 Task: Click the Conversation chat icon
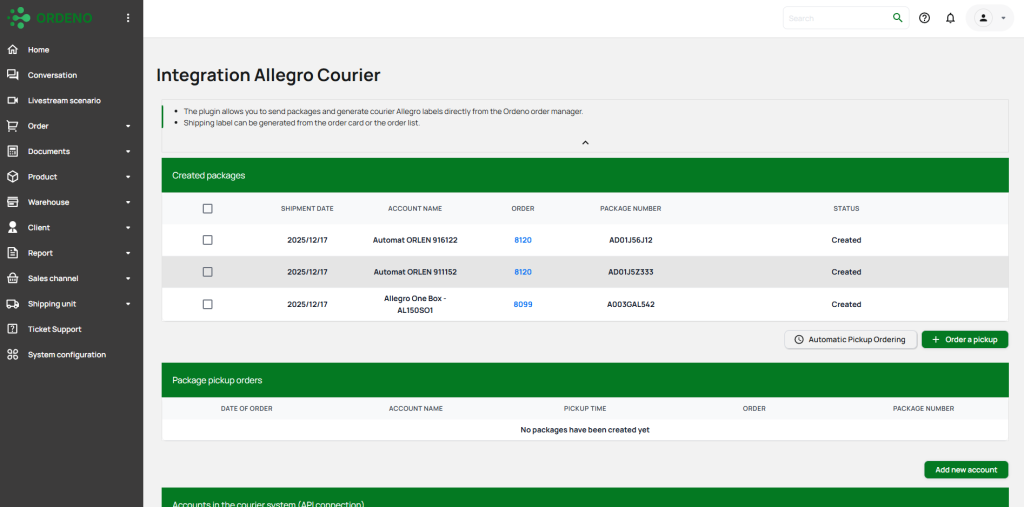(12, 75)
